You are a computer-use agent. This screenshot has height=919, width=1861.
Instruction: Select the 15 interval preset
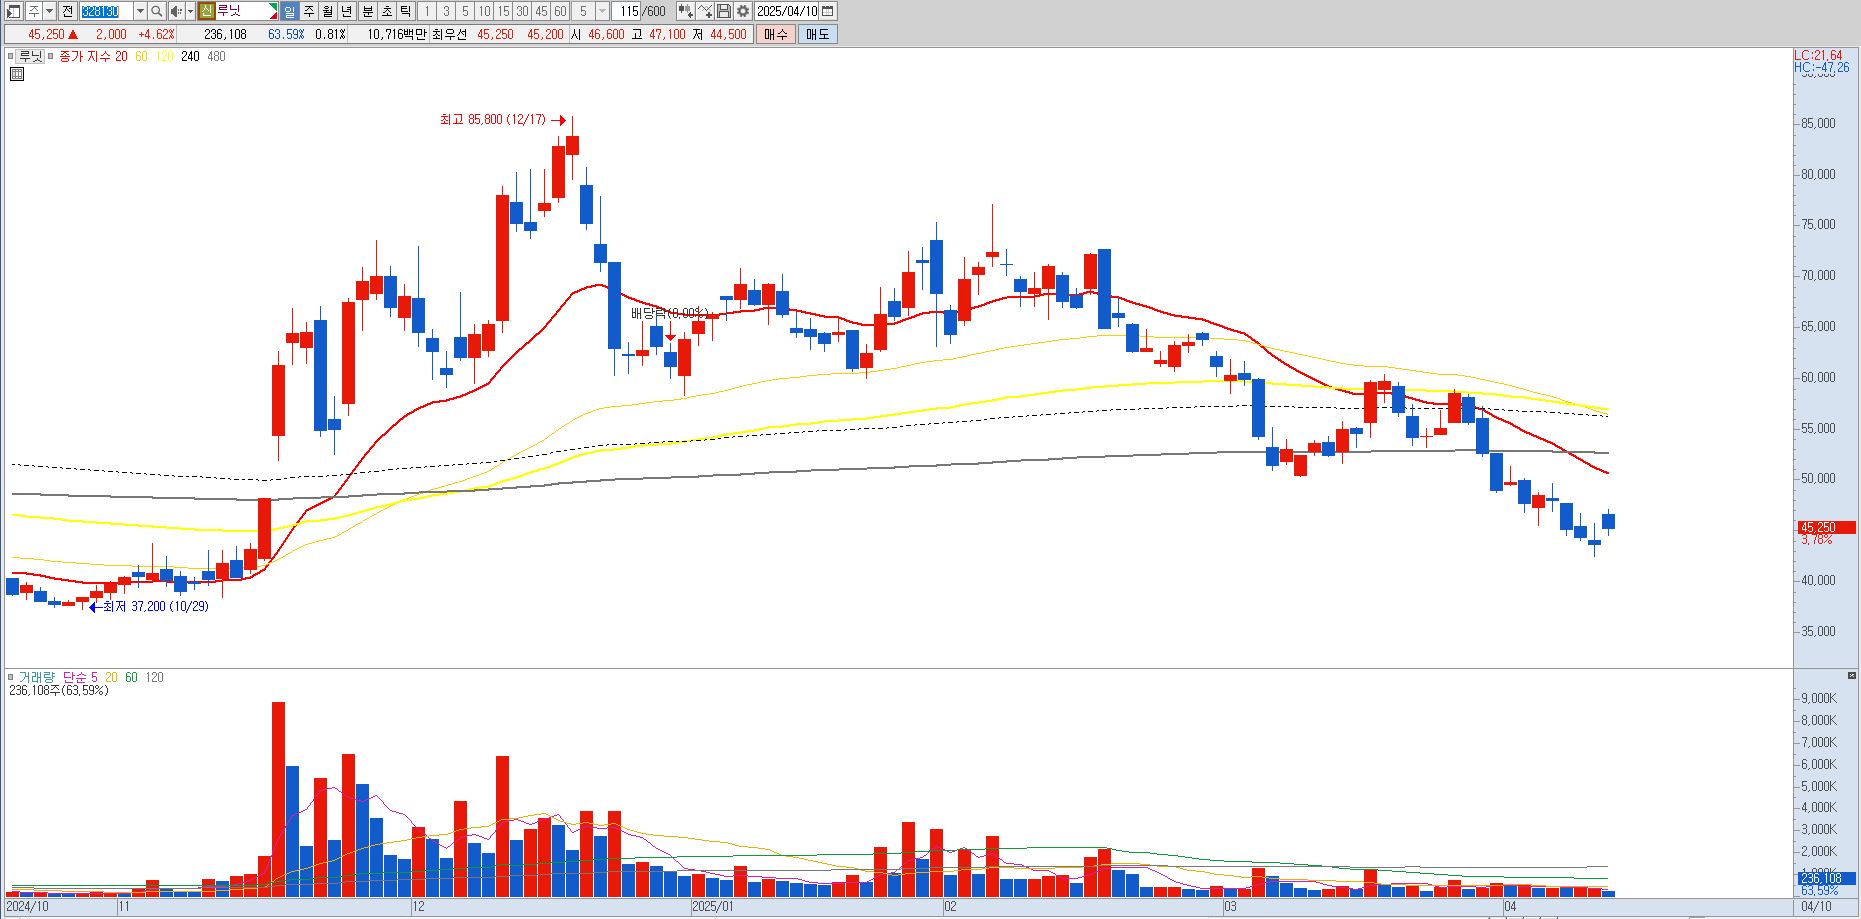pos(503,11)
